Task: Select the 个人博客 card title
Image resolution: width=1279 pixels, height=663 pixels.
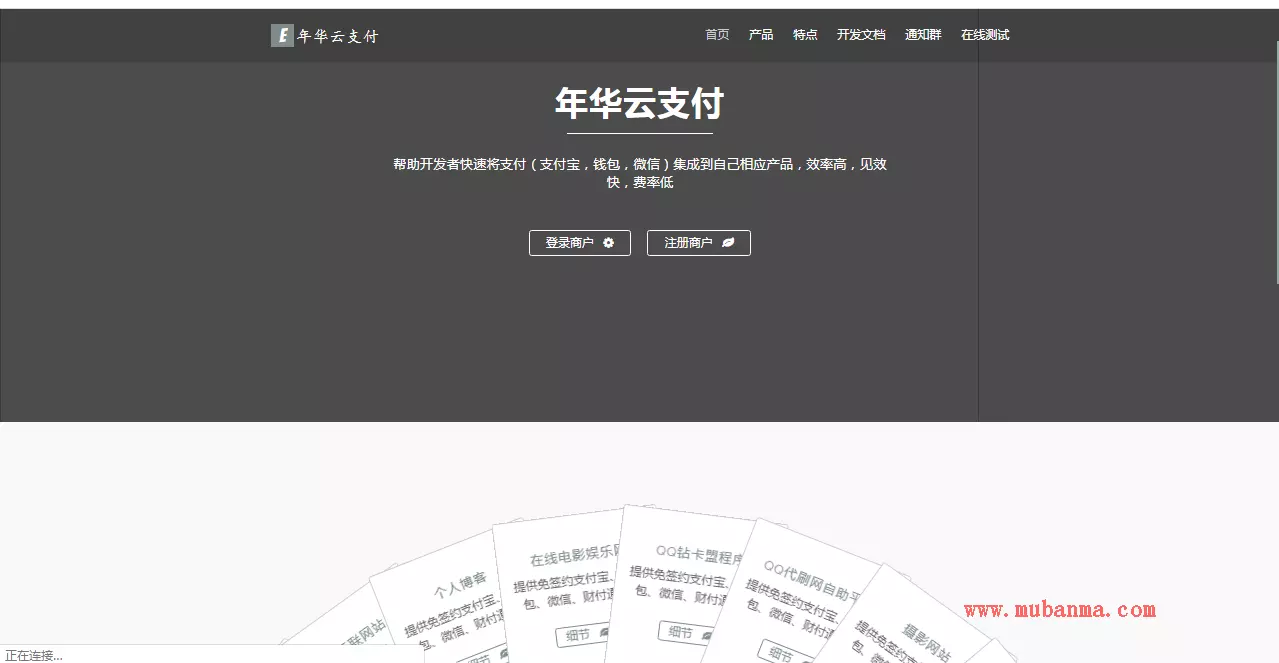Action: coord(461,586)
